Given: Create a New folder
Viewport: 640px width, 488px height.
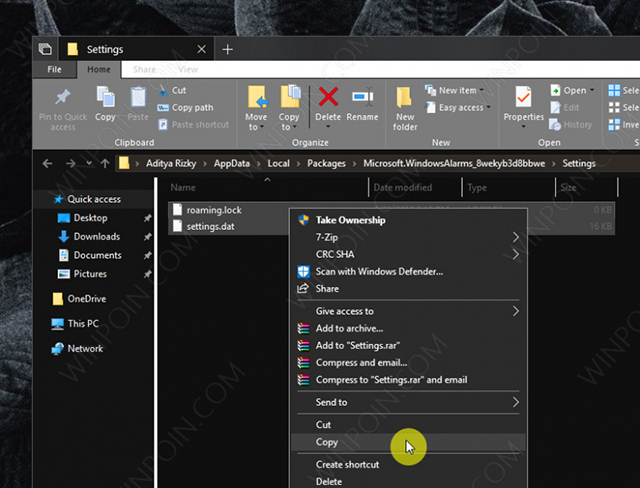Looking at the screenshot, I should tap(405, 109).
